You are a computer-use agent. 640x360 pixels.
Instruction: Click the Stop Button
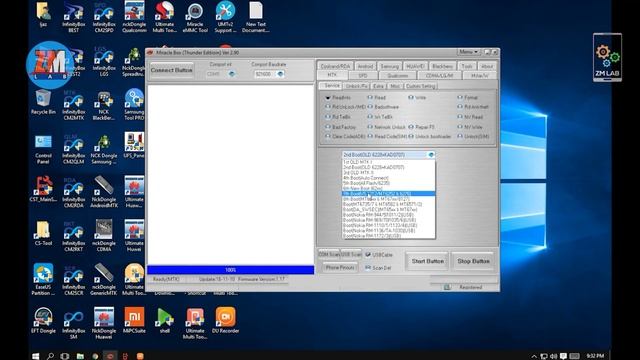[473, 261]
